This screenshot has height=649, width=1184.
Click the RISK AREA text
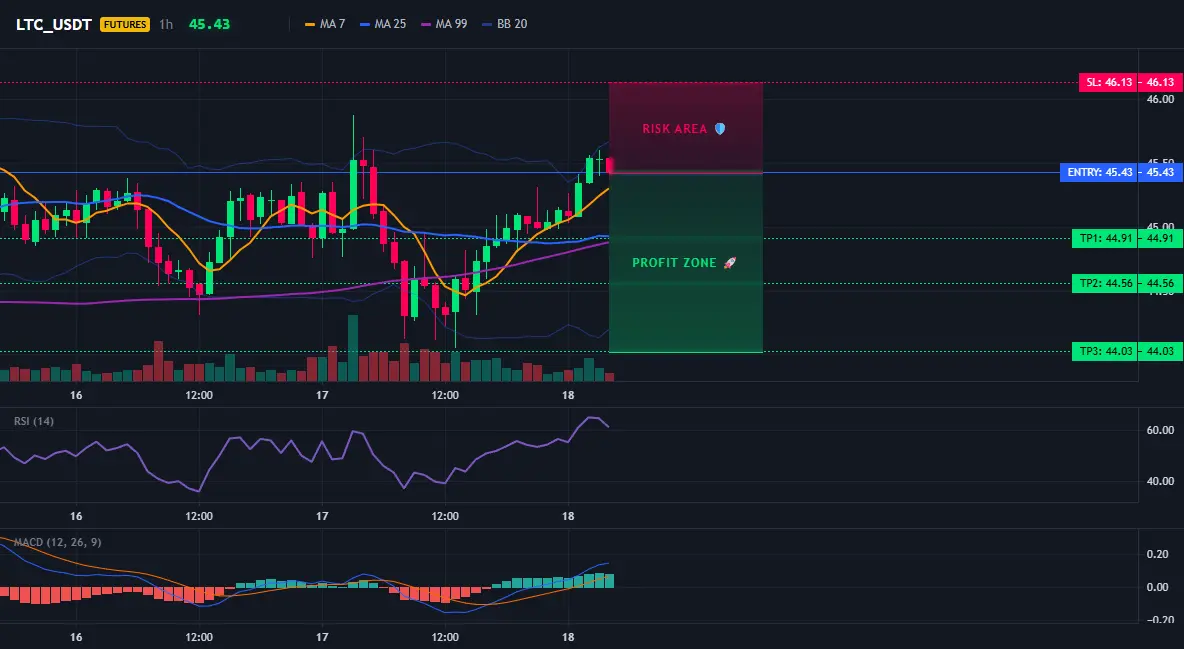[x=674, y=129]
